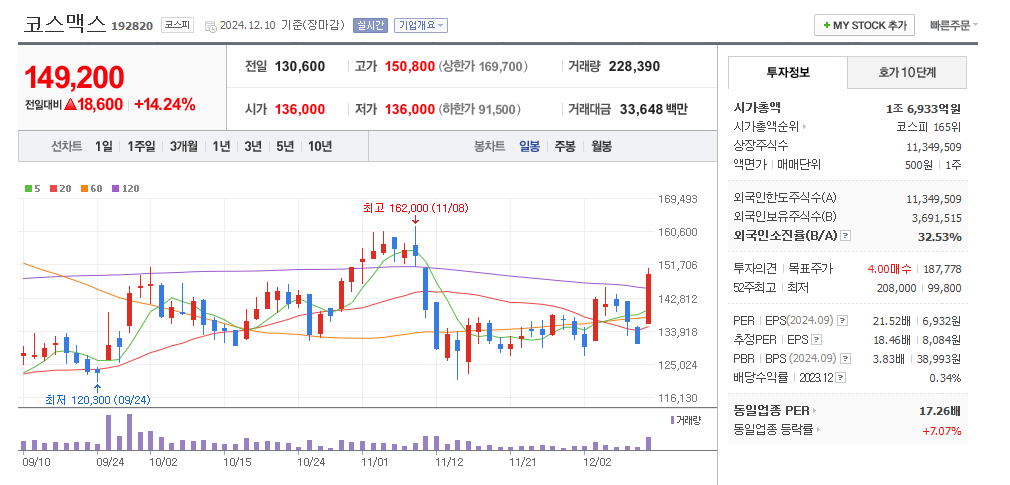Open the 기업개요 dropdown
The image size is (1010, 485).
pos(421,26)
